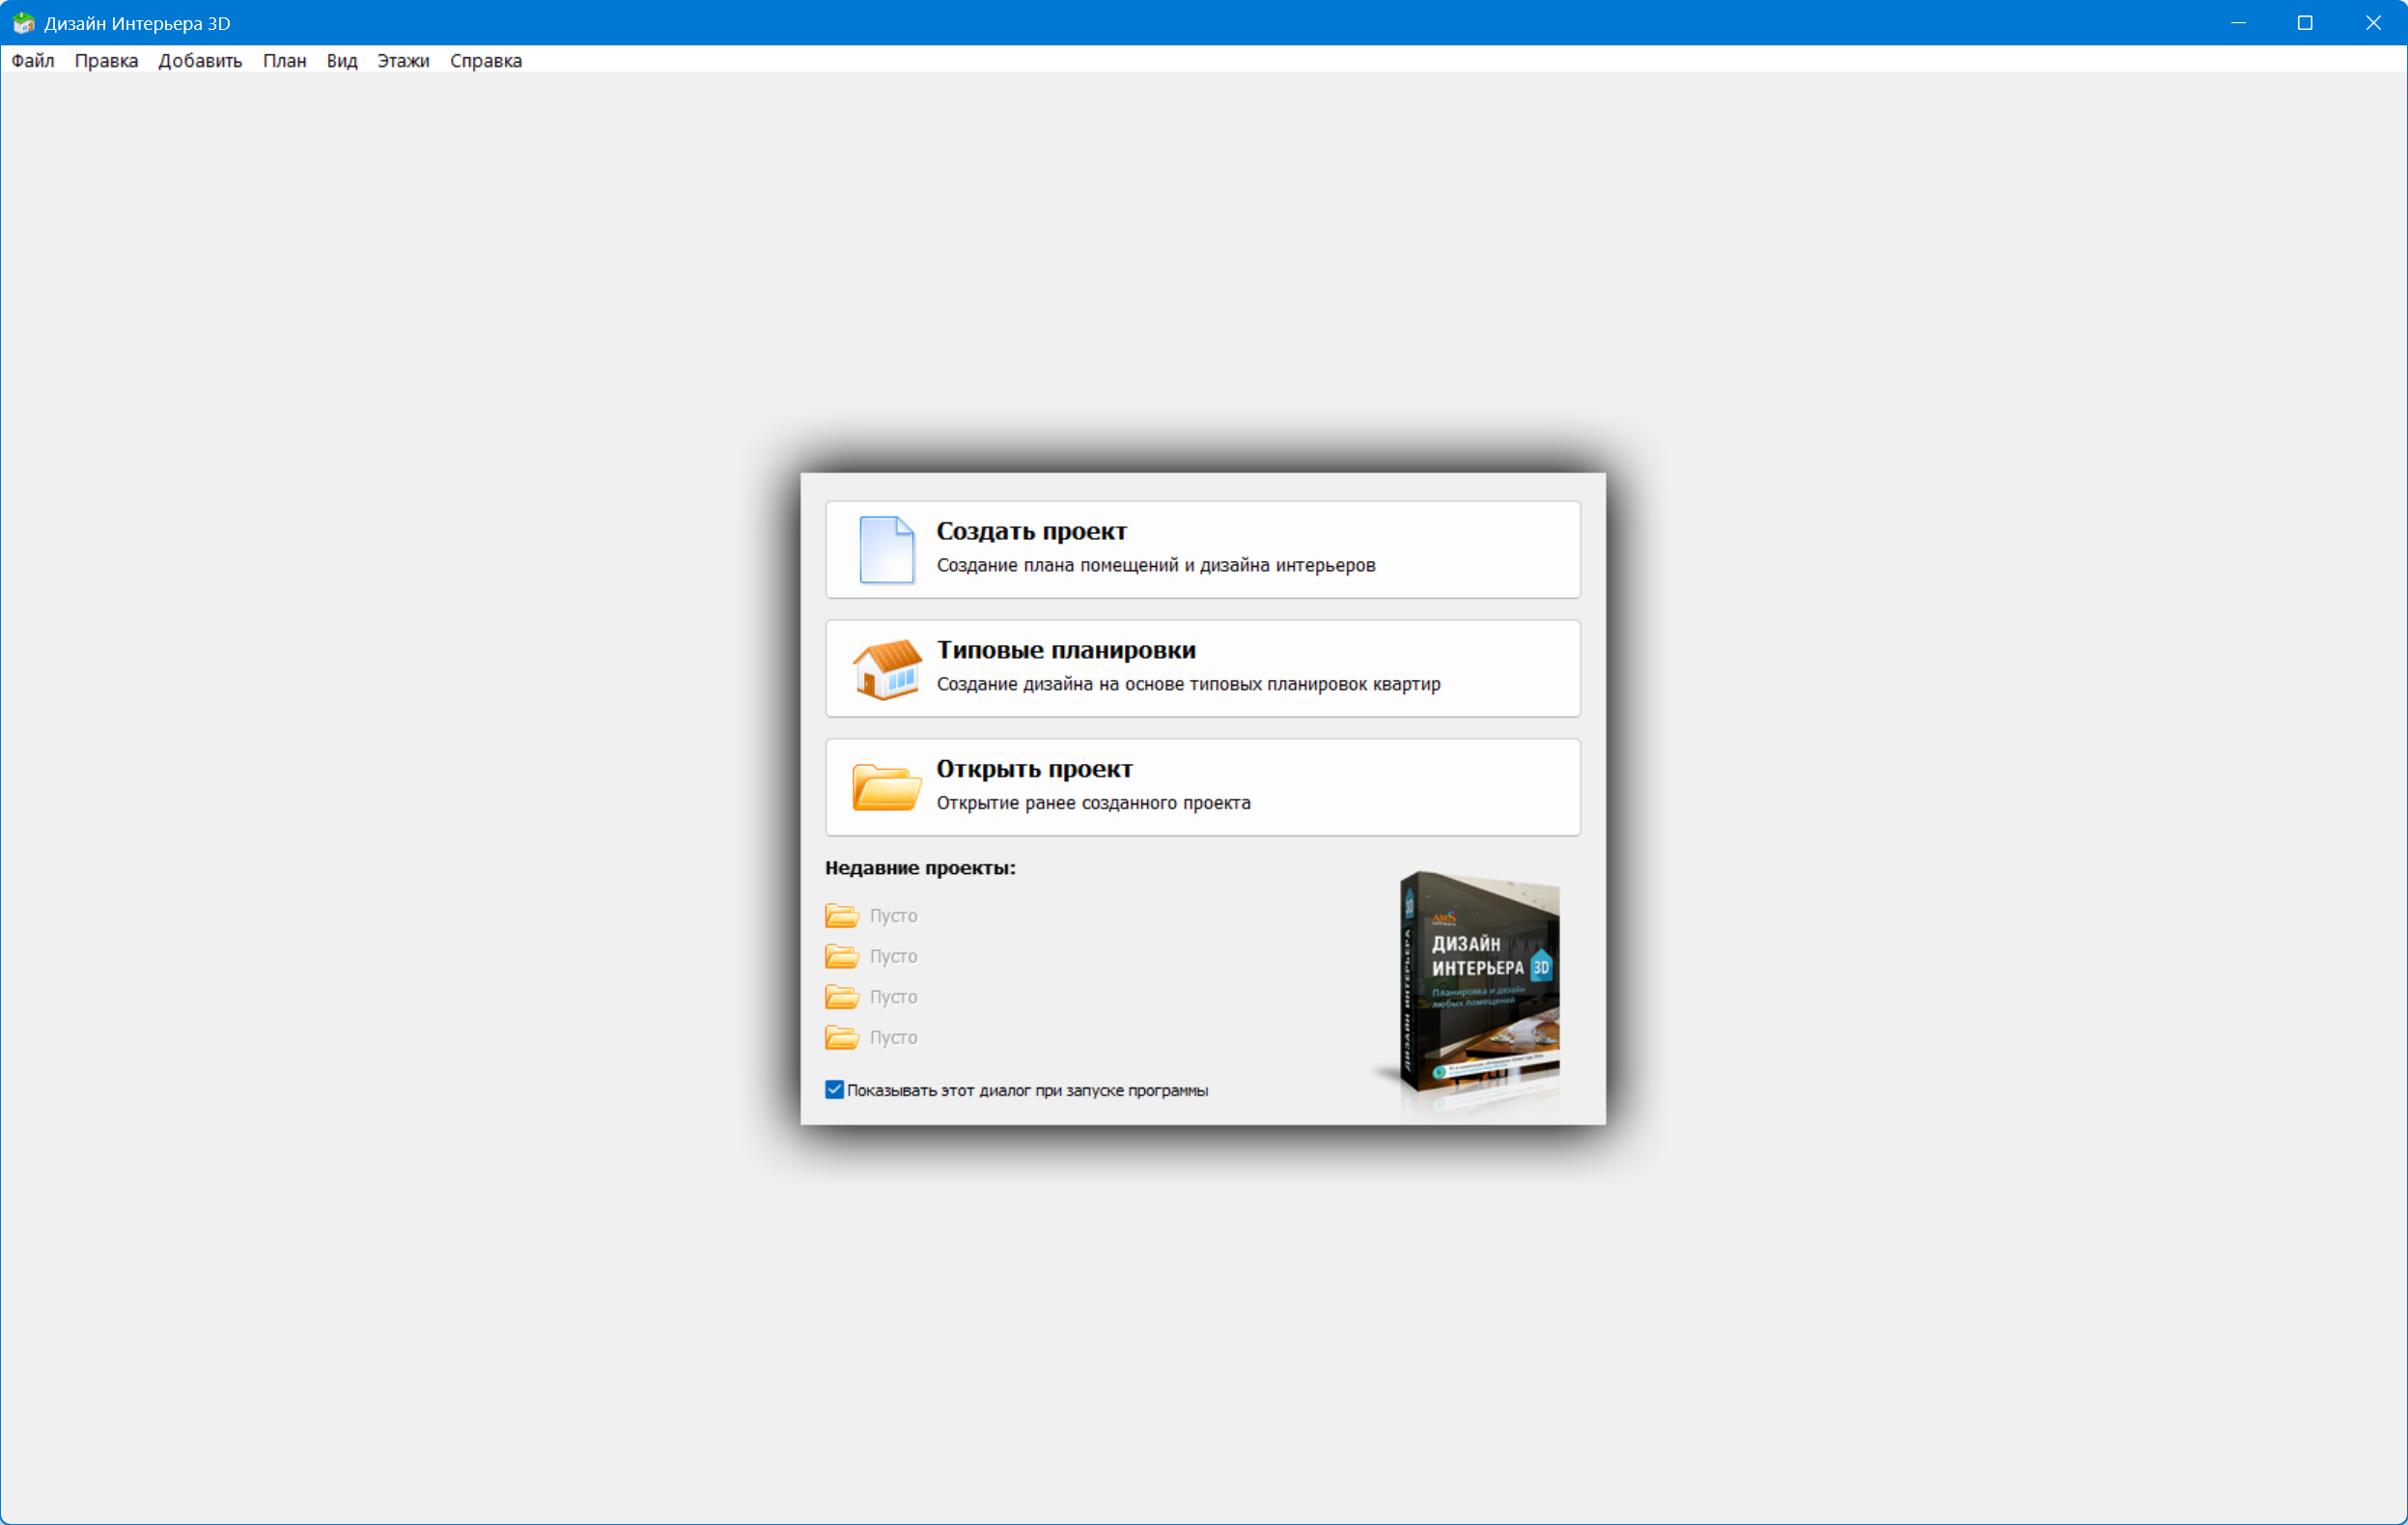Click the third recent project folder icon
This screenshot has height=1525, width=2408.
tap(842, 997)
